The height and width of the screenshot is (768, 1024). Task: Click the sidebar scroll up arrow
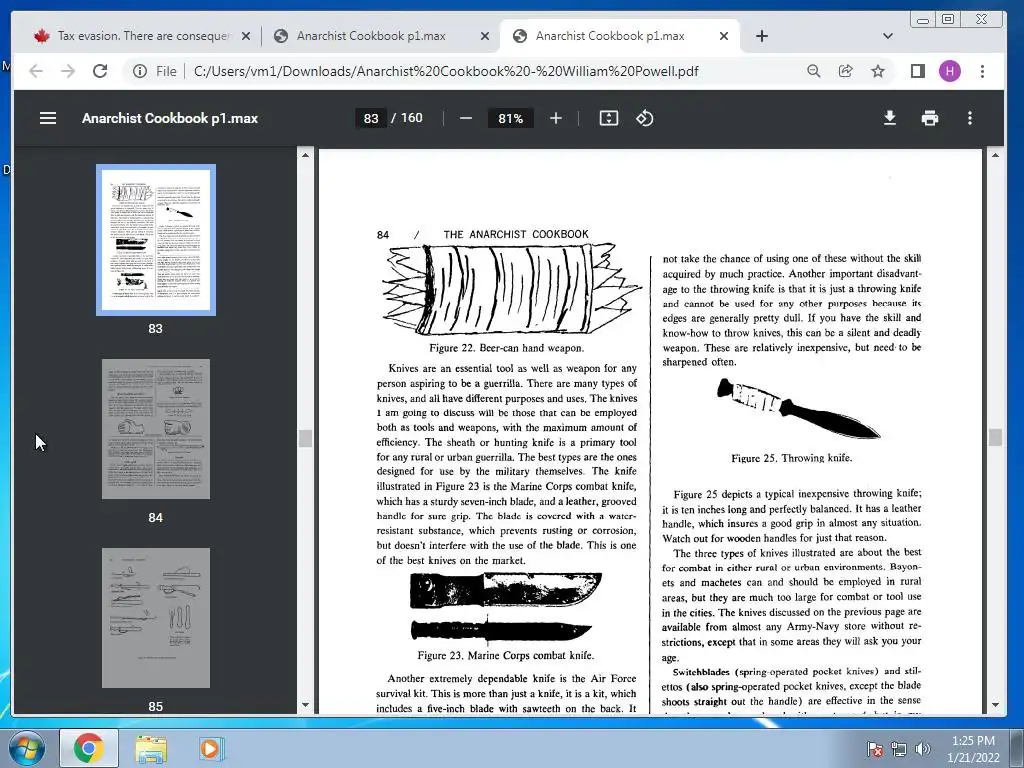[x=305, y=155]
